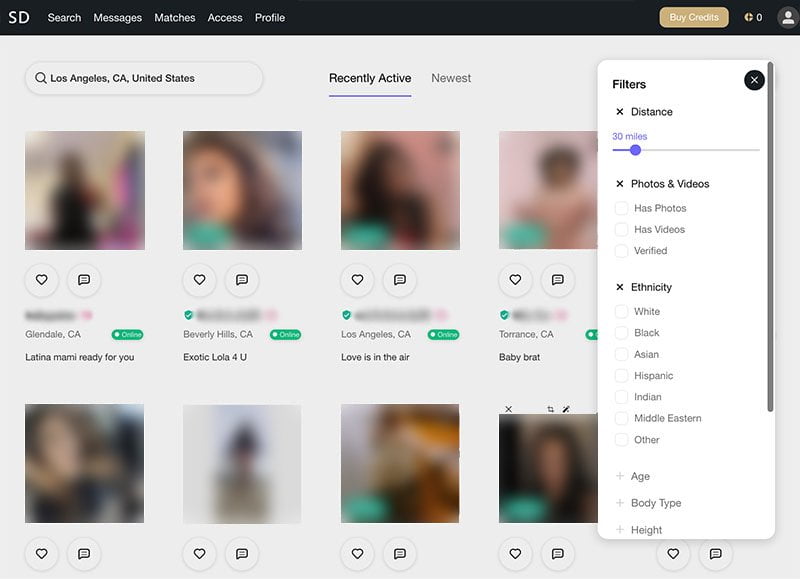Like the second profile in second row
800x579 pixels.
point(199,553)
